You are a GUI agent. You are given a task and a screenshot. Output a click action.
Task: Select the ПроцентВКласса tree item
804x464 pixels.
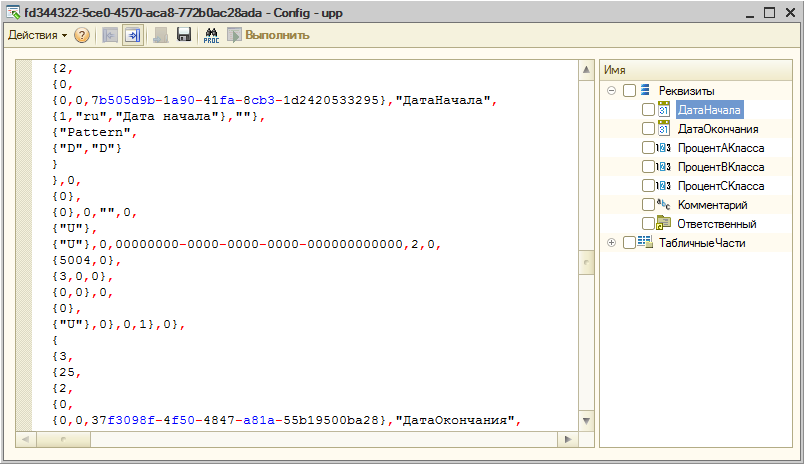point(721,167)
